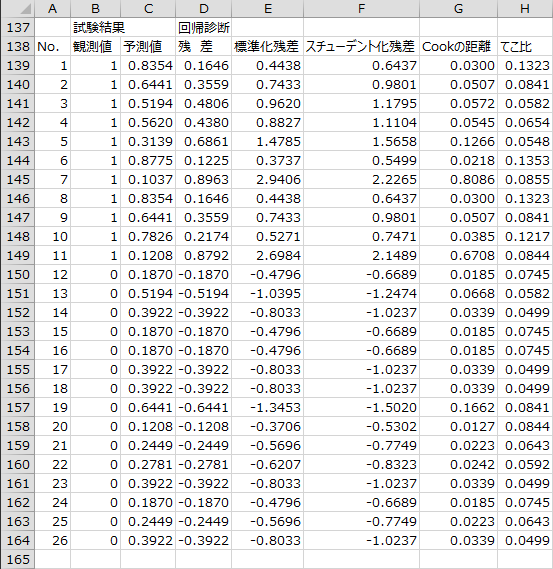Click the 残 差 header cell

point(204,46)
